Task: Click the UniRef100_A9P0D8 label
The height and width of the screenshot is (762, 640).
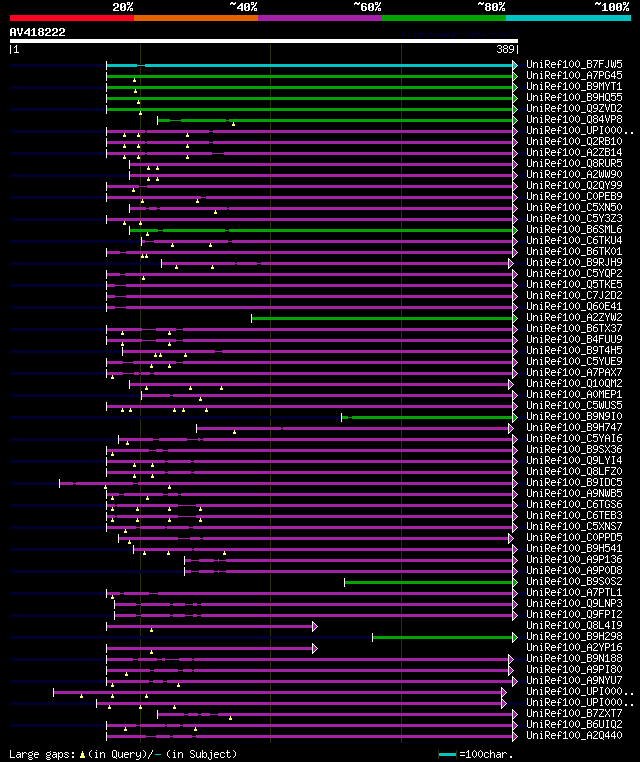Action: [574, 571]
